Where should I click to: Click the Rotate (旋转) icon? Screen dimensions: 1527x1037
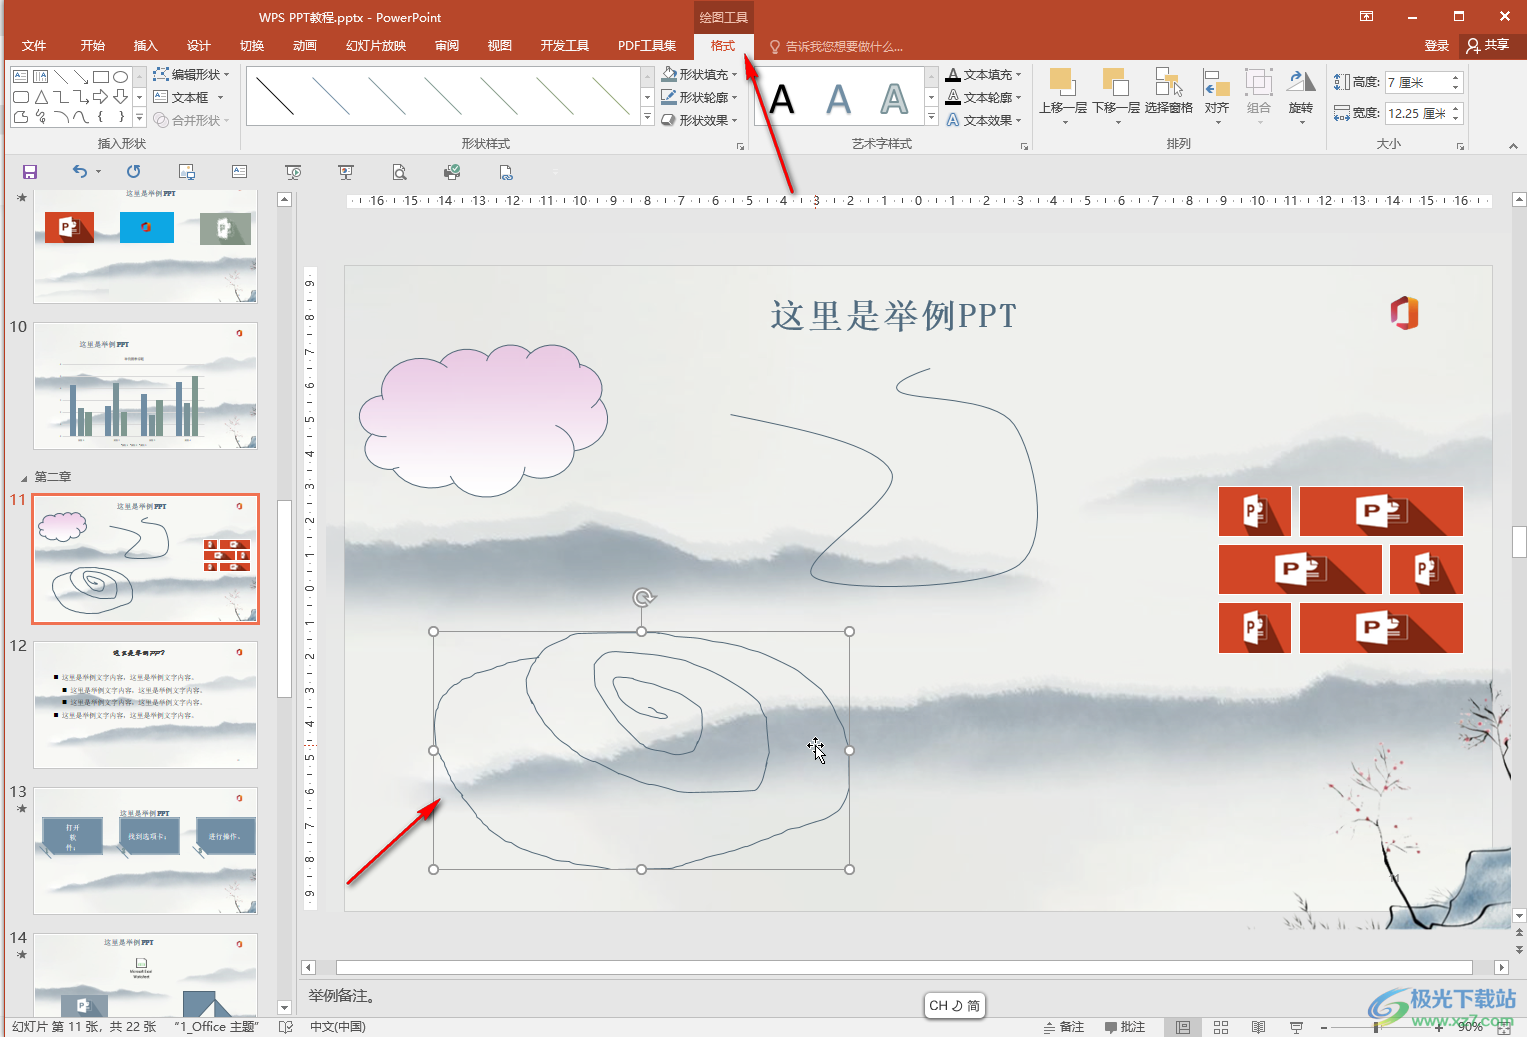click(1301, 96)
